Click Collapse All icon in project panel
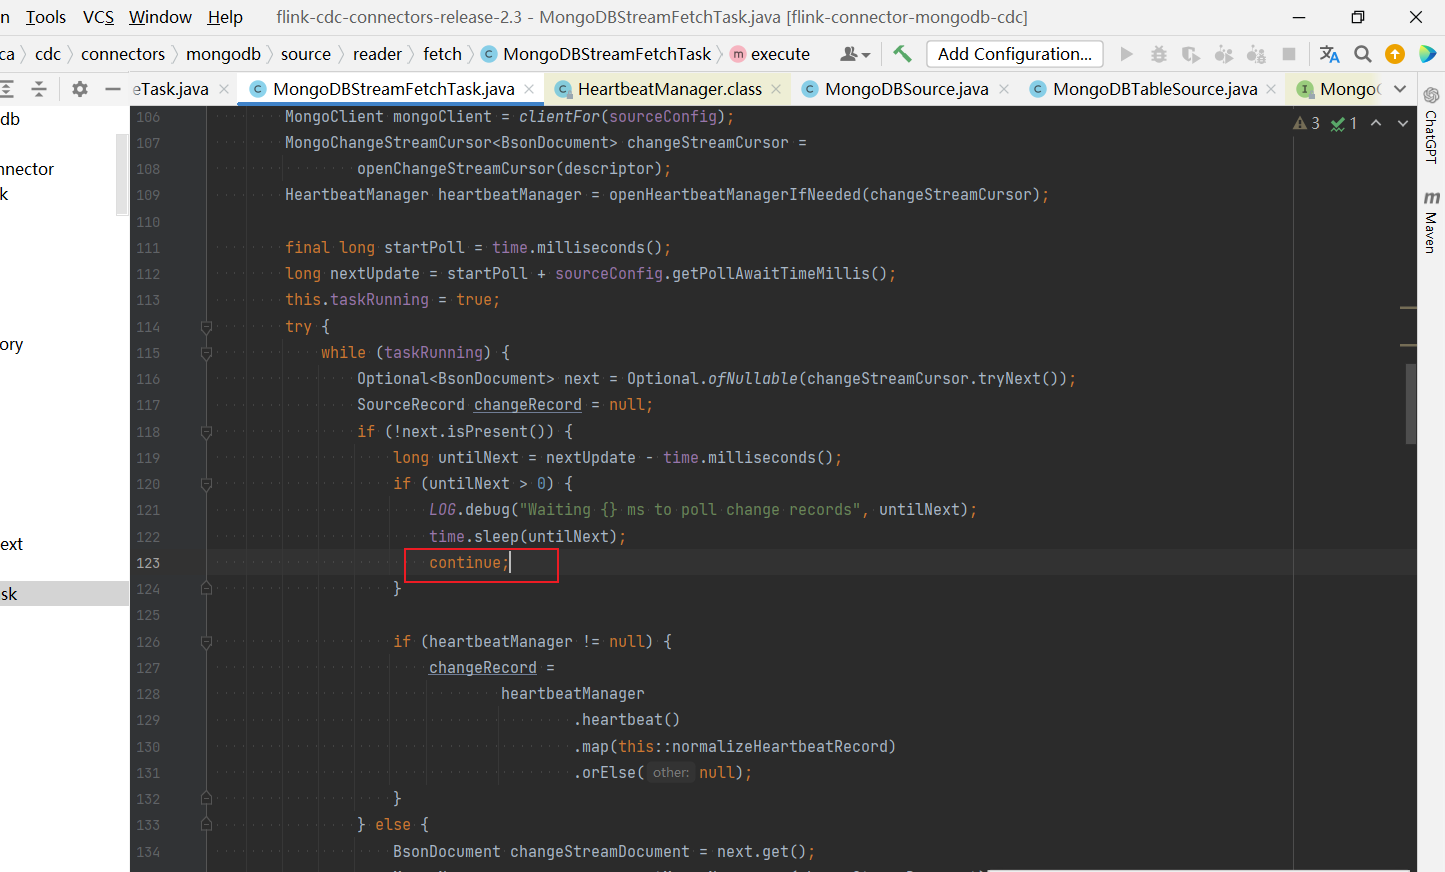The height and width of the screenshot is (872, 1445). [39, 89]
